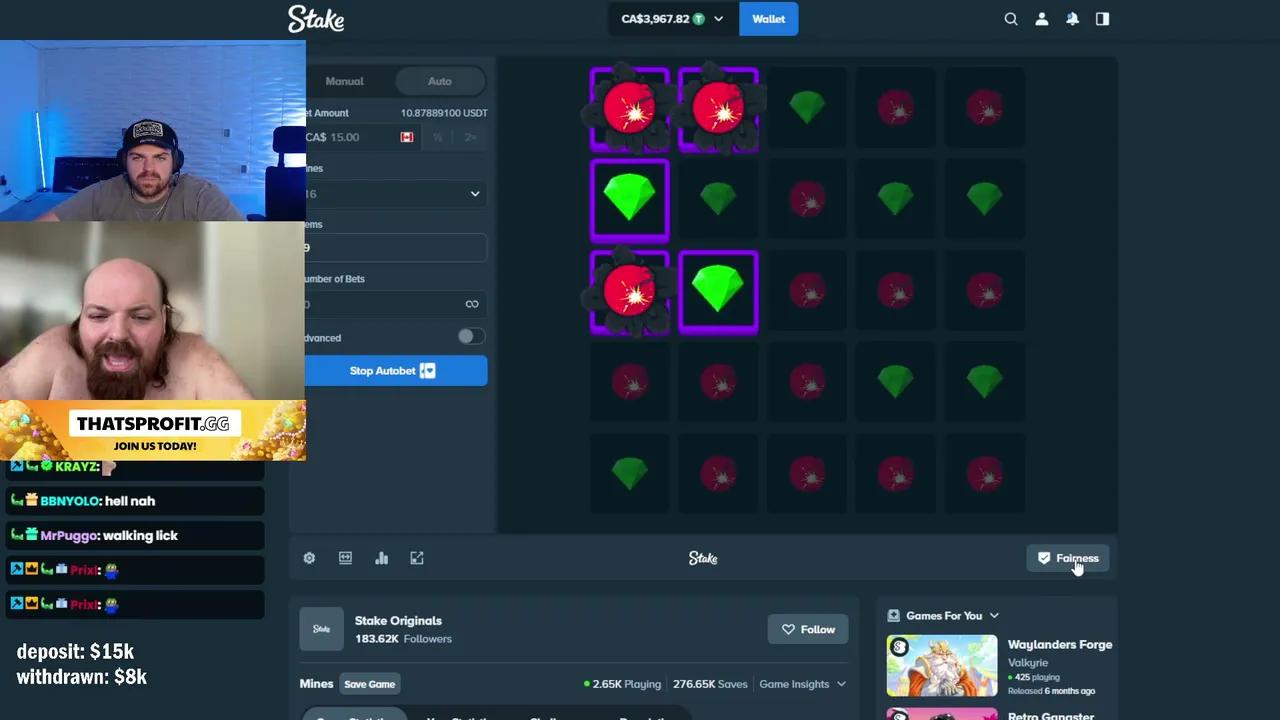
Task: Click the 2× bet multiplier button
Action: [470, 137]
